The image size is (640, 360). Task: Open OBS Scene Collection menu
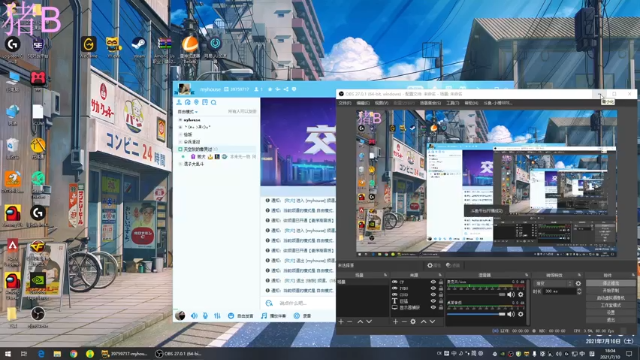point(430,103)
